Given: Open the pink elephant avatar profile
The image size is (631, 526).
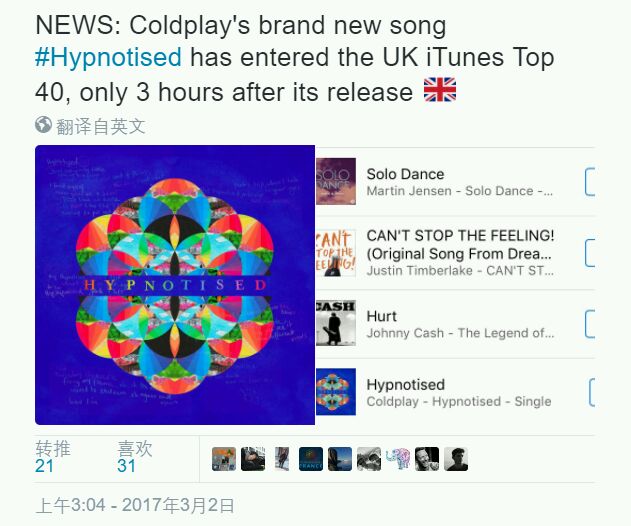Looking at the screenshot, I should point(398,459).
